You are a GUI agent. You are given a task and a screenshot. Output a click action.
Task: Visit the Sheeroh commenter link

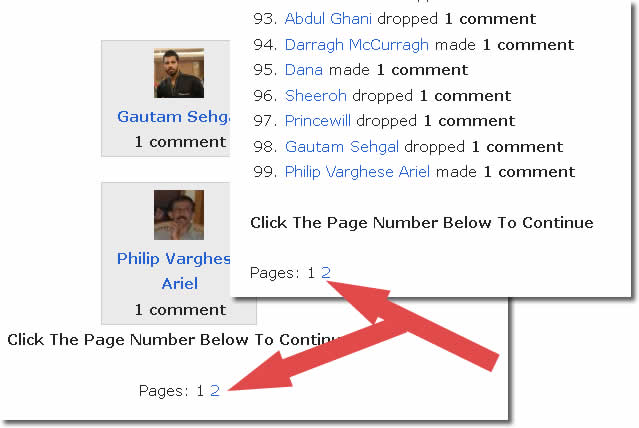[315, 95]
